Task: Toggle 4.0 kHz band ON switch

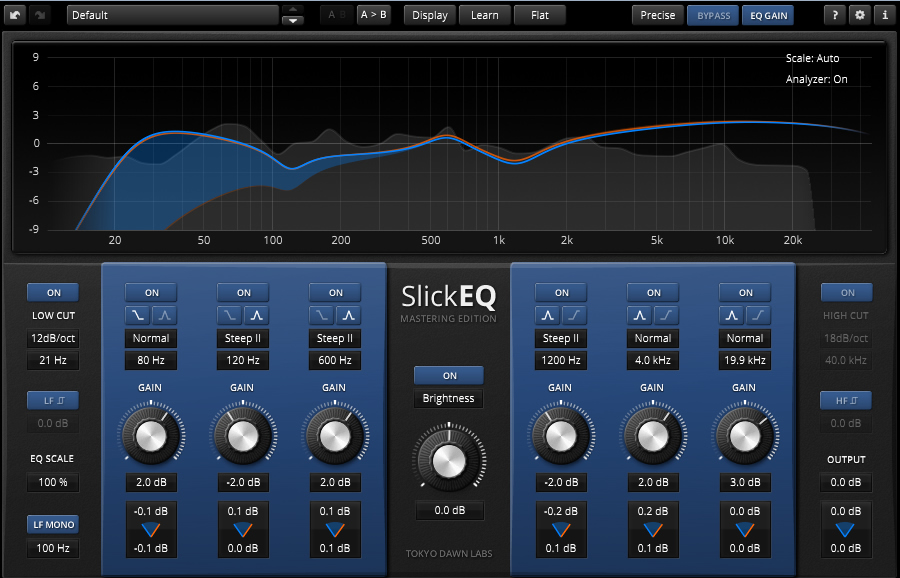Action: [x=653, y=293]
